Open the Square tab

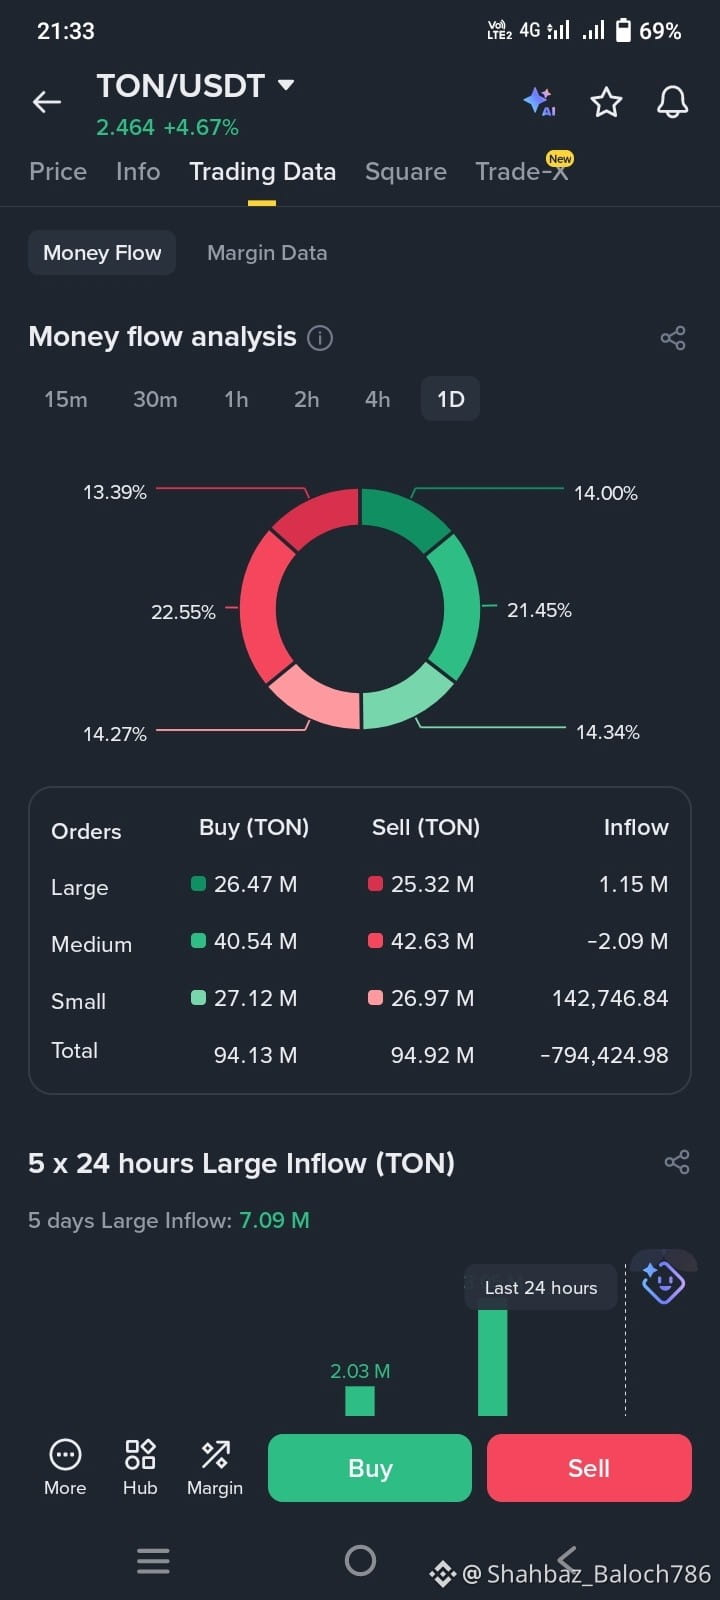[x=406, y=171]
